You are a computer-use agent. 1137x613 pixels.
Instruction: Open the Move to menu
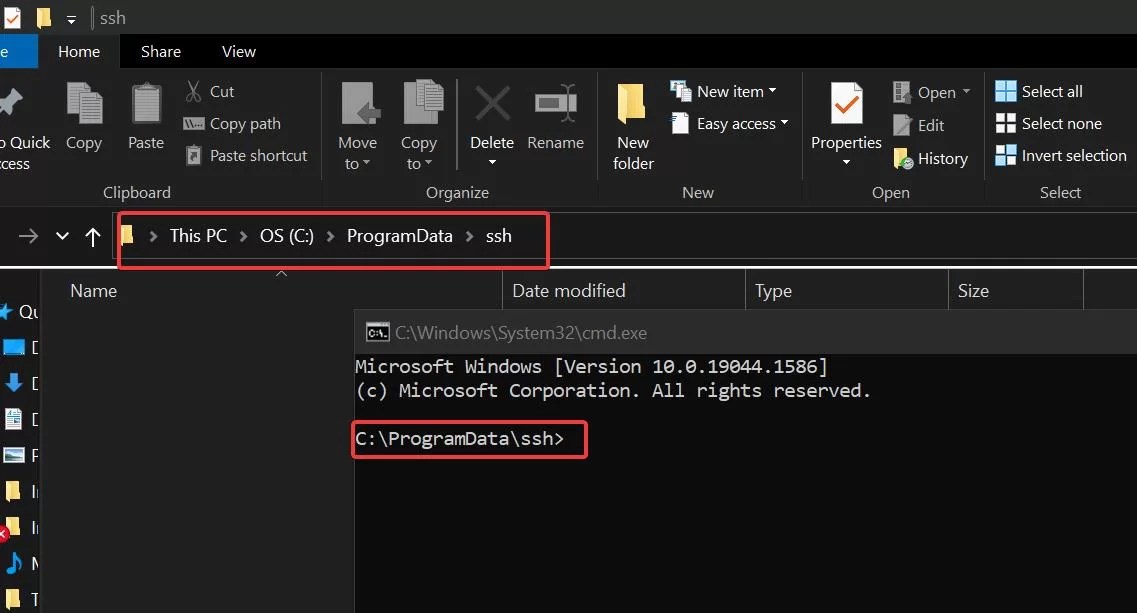(357, 126)
